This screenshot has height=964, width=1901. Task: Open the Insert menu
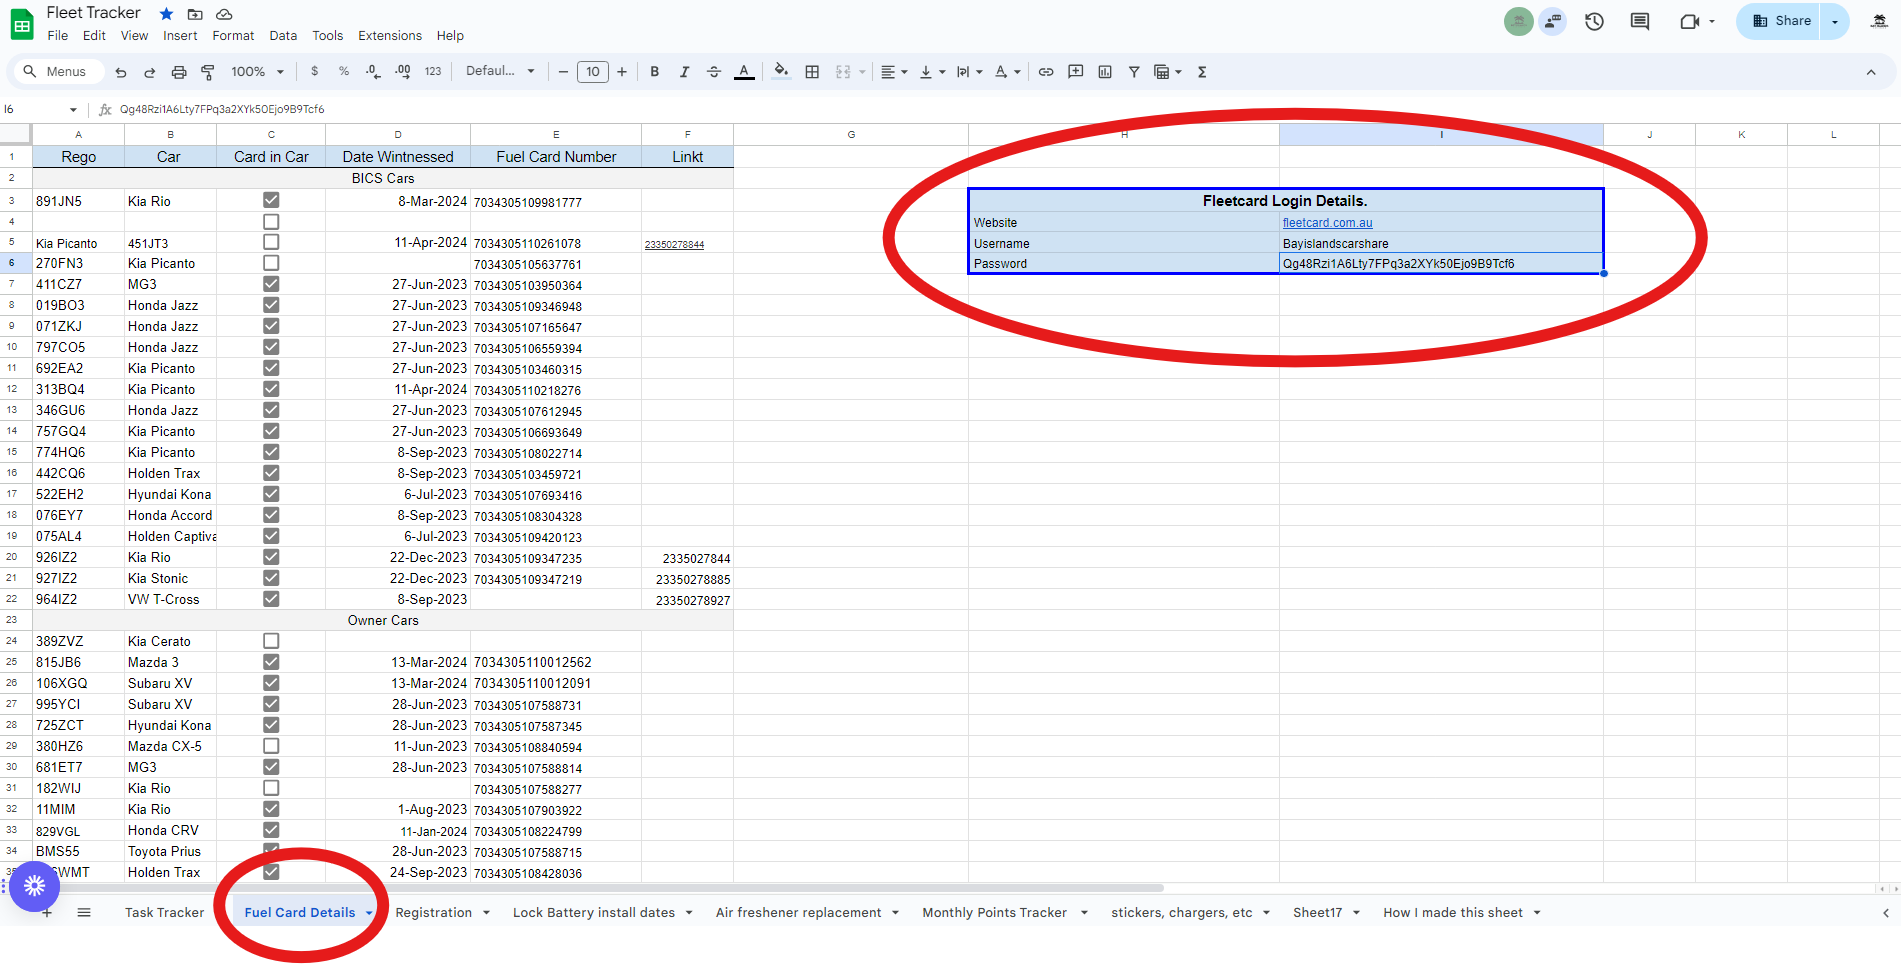[x=180, y=36]
